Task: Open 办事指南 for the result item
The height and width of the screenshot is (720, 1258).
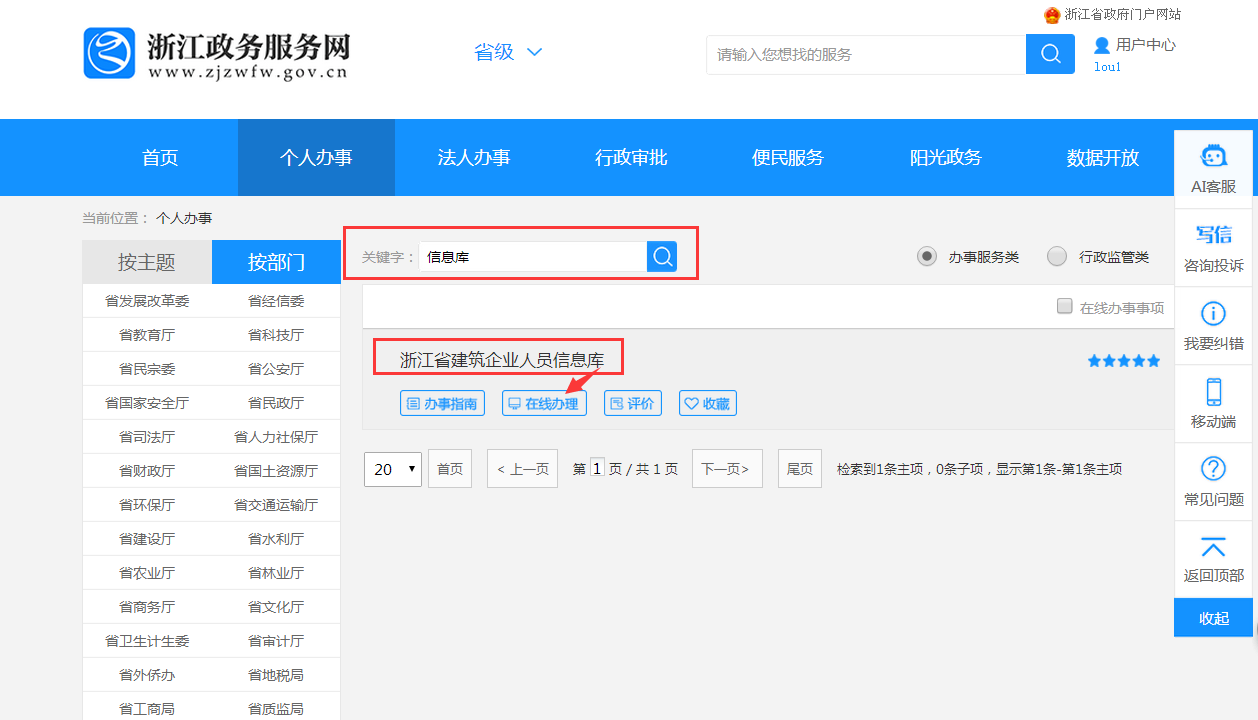Action: coord(442,404)
